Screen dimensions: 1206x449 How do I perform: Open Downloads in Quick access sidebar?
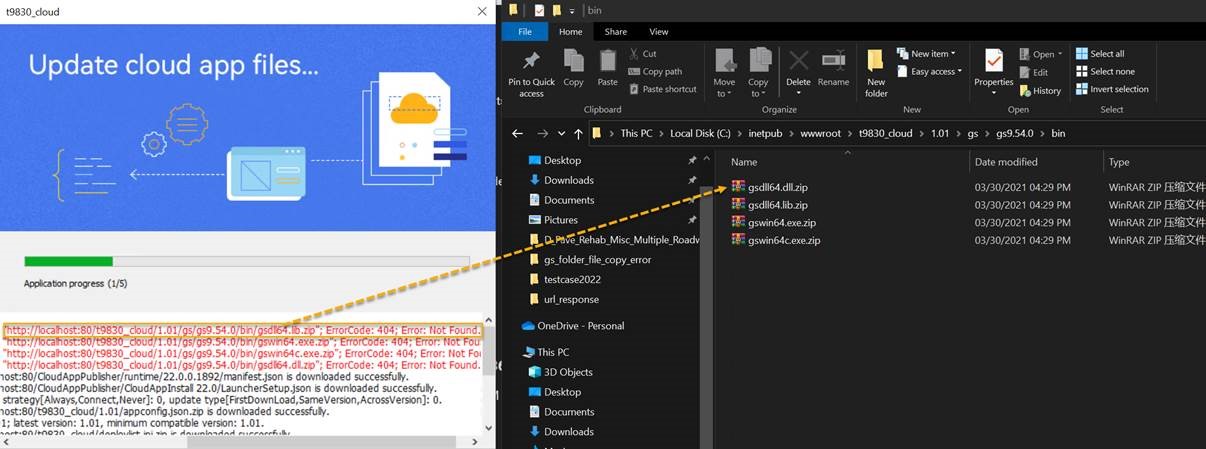(568, 180)
